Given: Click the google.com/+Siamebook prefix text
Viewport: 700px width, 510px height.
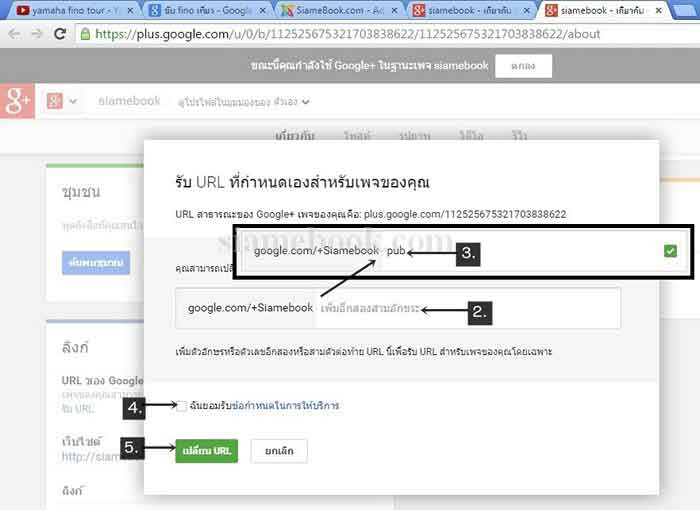Looking at the screenshot, I should [x=250, y=308].
